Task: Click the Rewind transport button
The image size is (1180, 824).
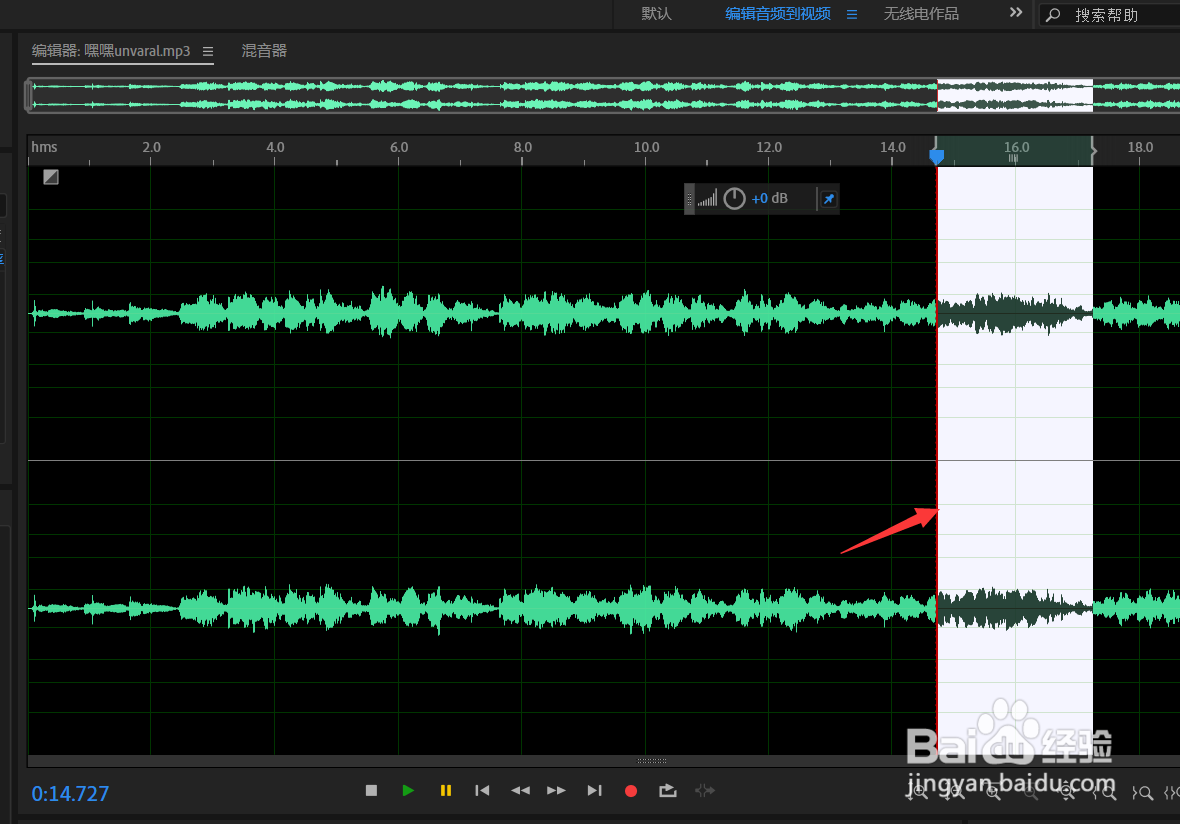Action: click(x=520, y=790)
